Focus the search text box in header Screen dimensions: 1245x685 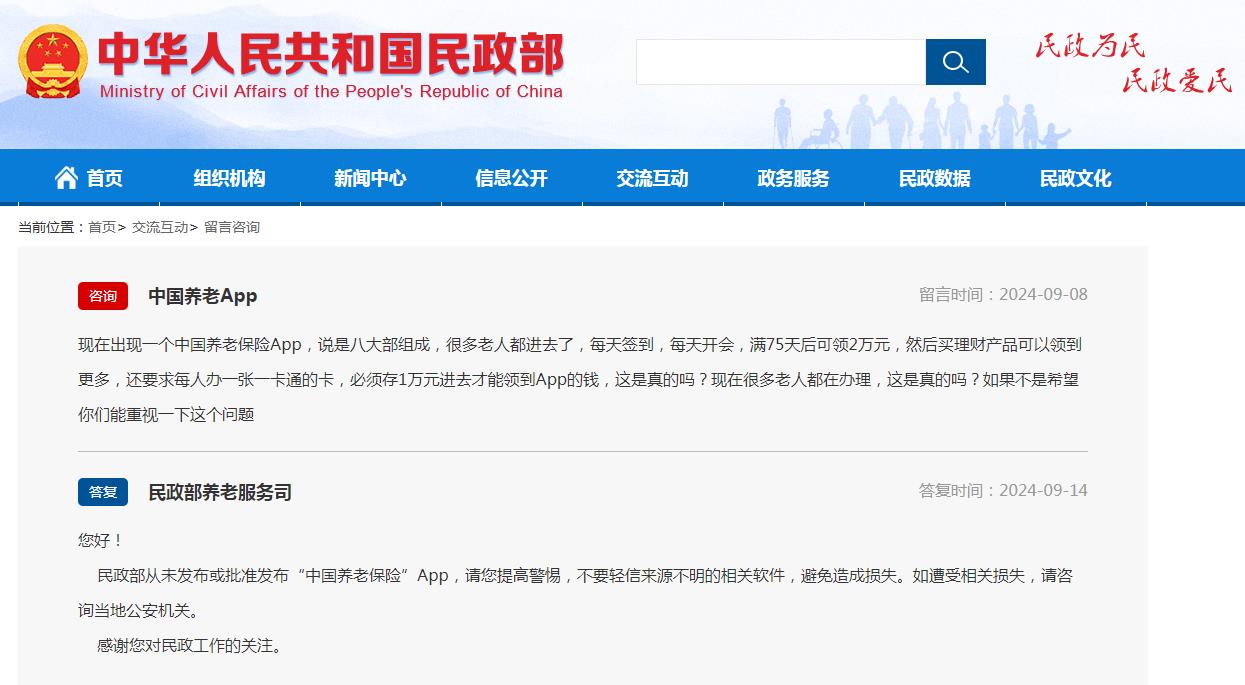pyautogui.click(x=780, y=62)
